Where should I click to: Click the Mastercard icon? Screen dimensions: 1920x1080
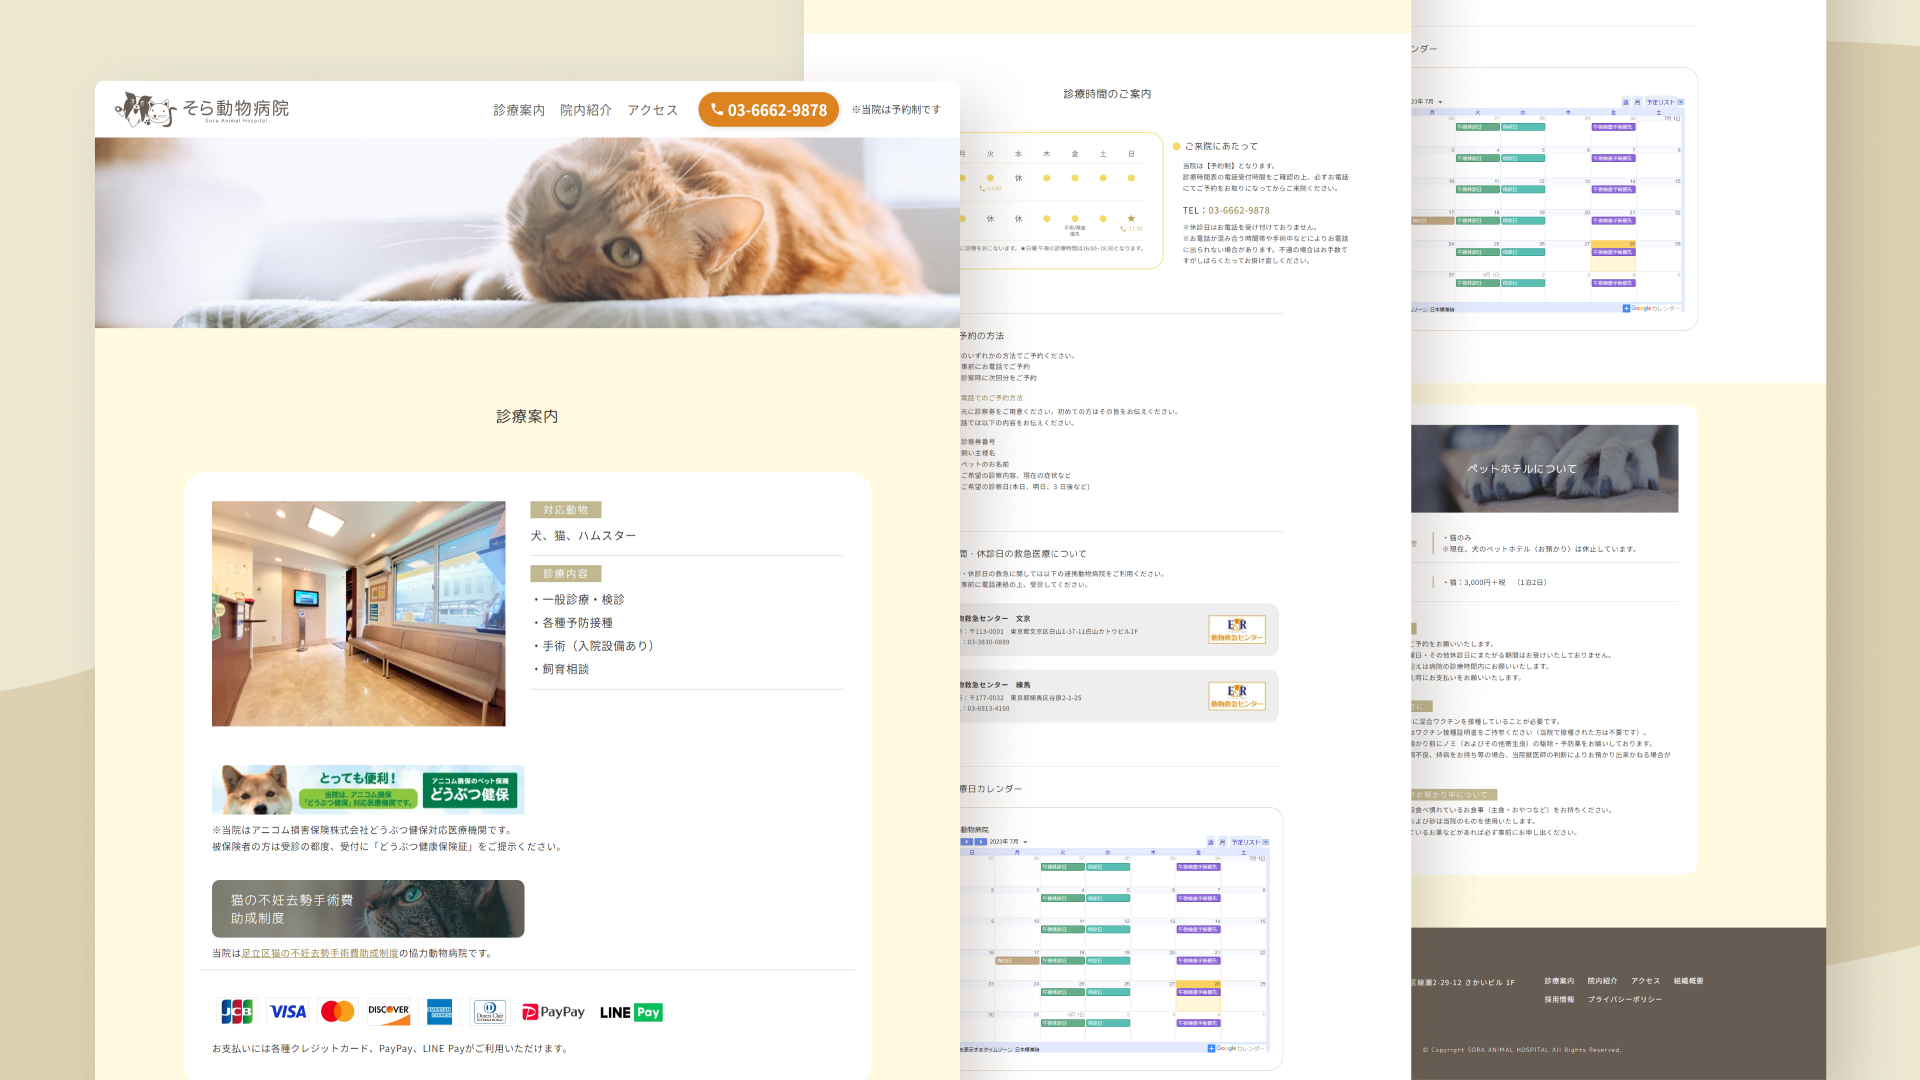click(338, 1011)
